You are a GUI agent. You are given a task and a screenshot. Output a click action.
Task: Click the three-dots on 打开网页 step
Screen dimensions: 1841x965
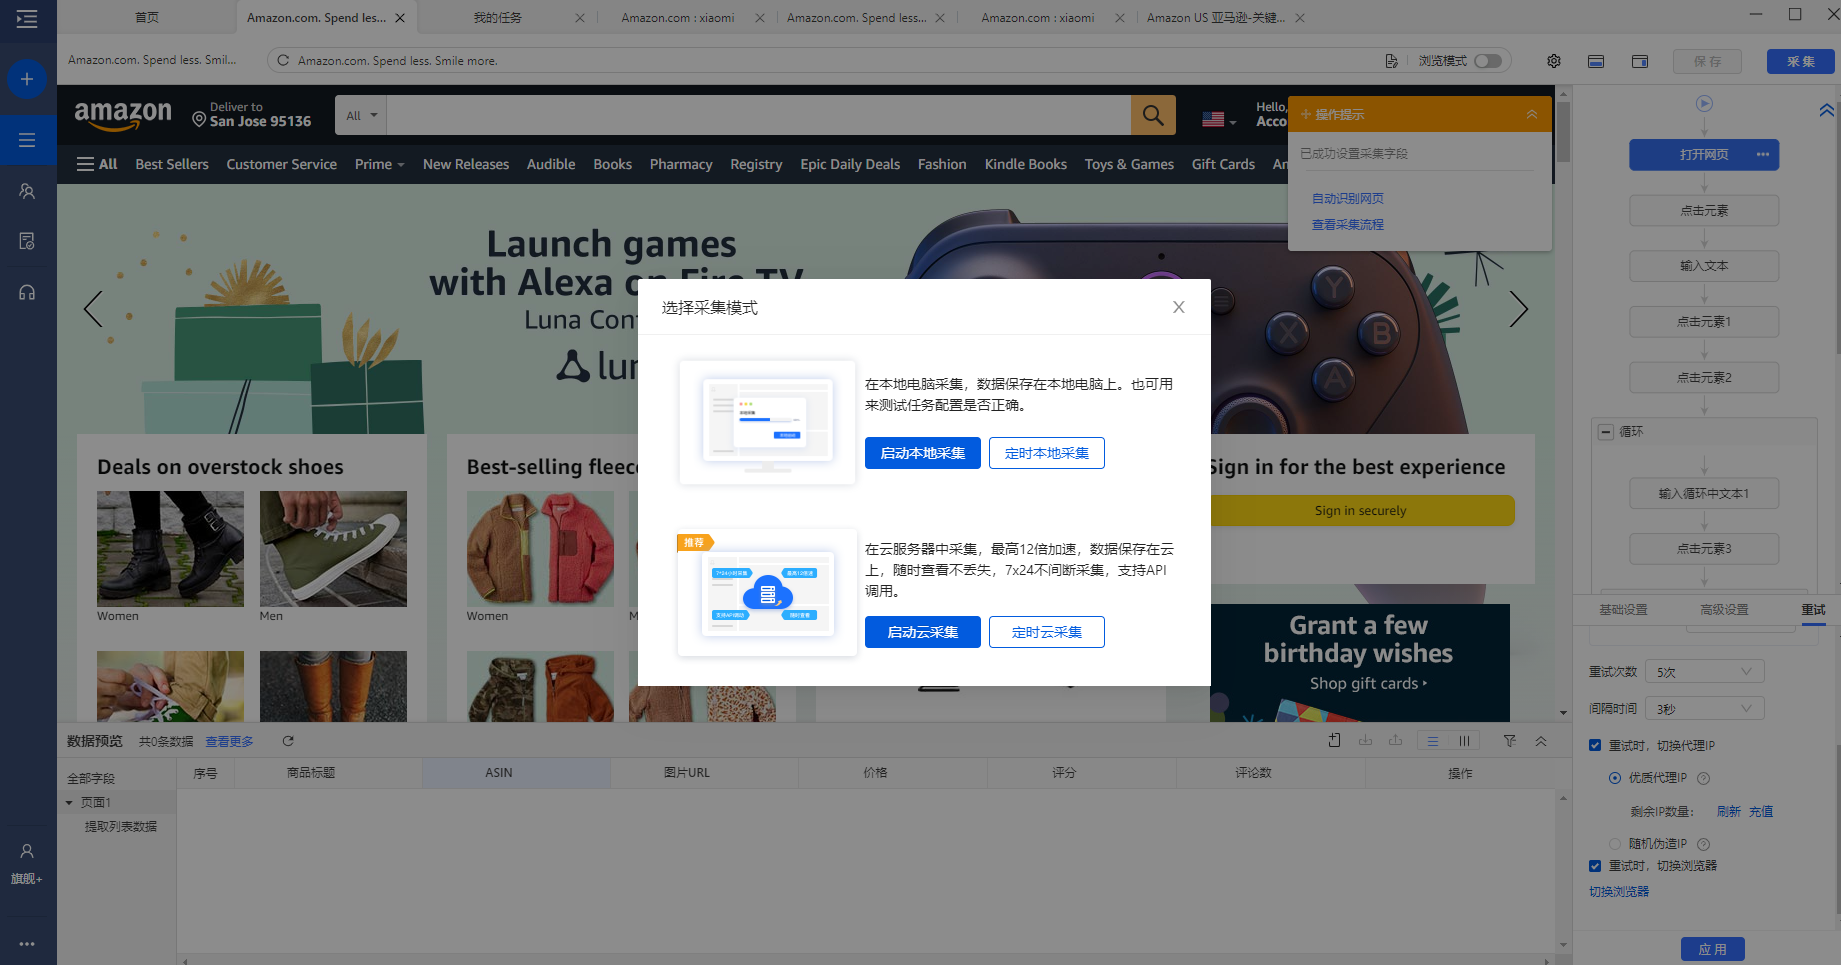(1763, 154)
